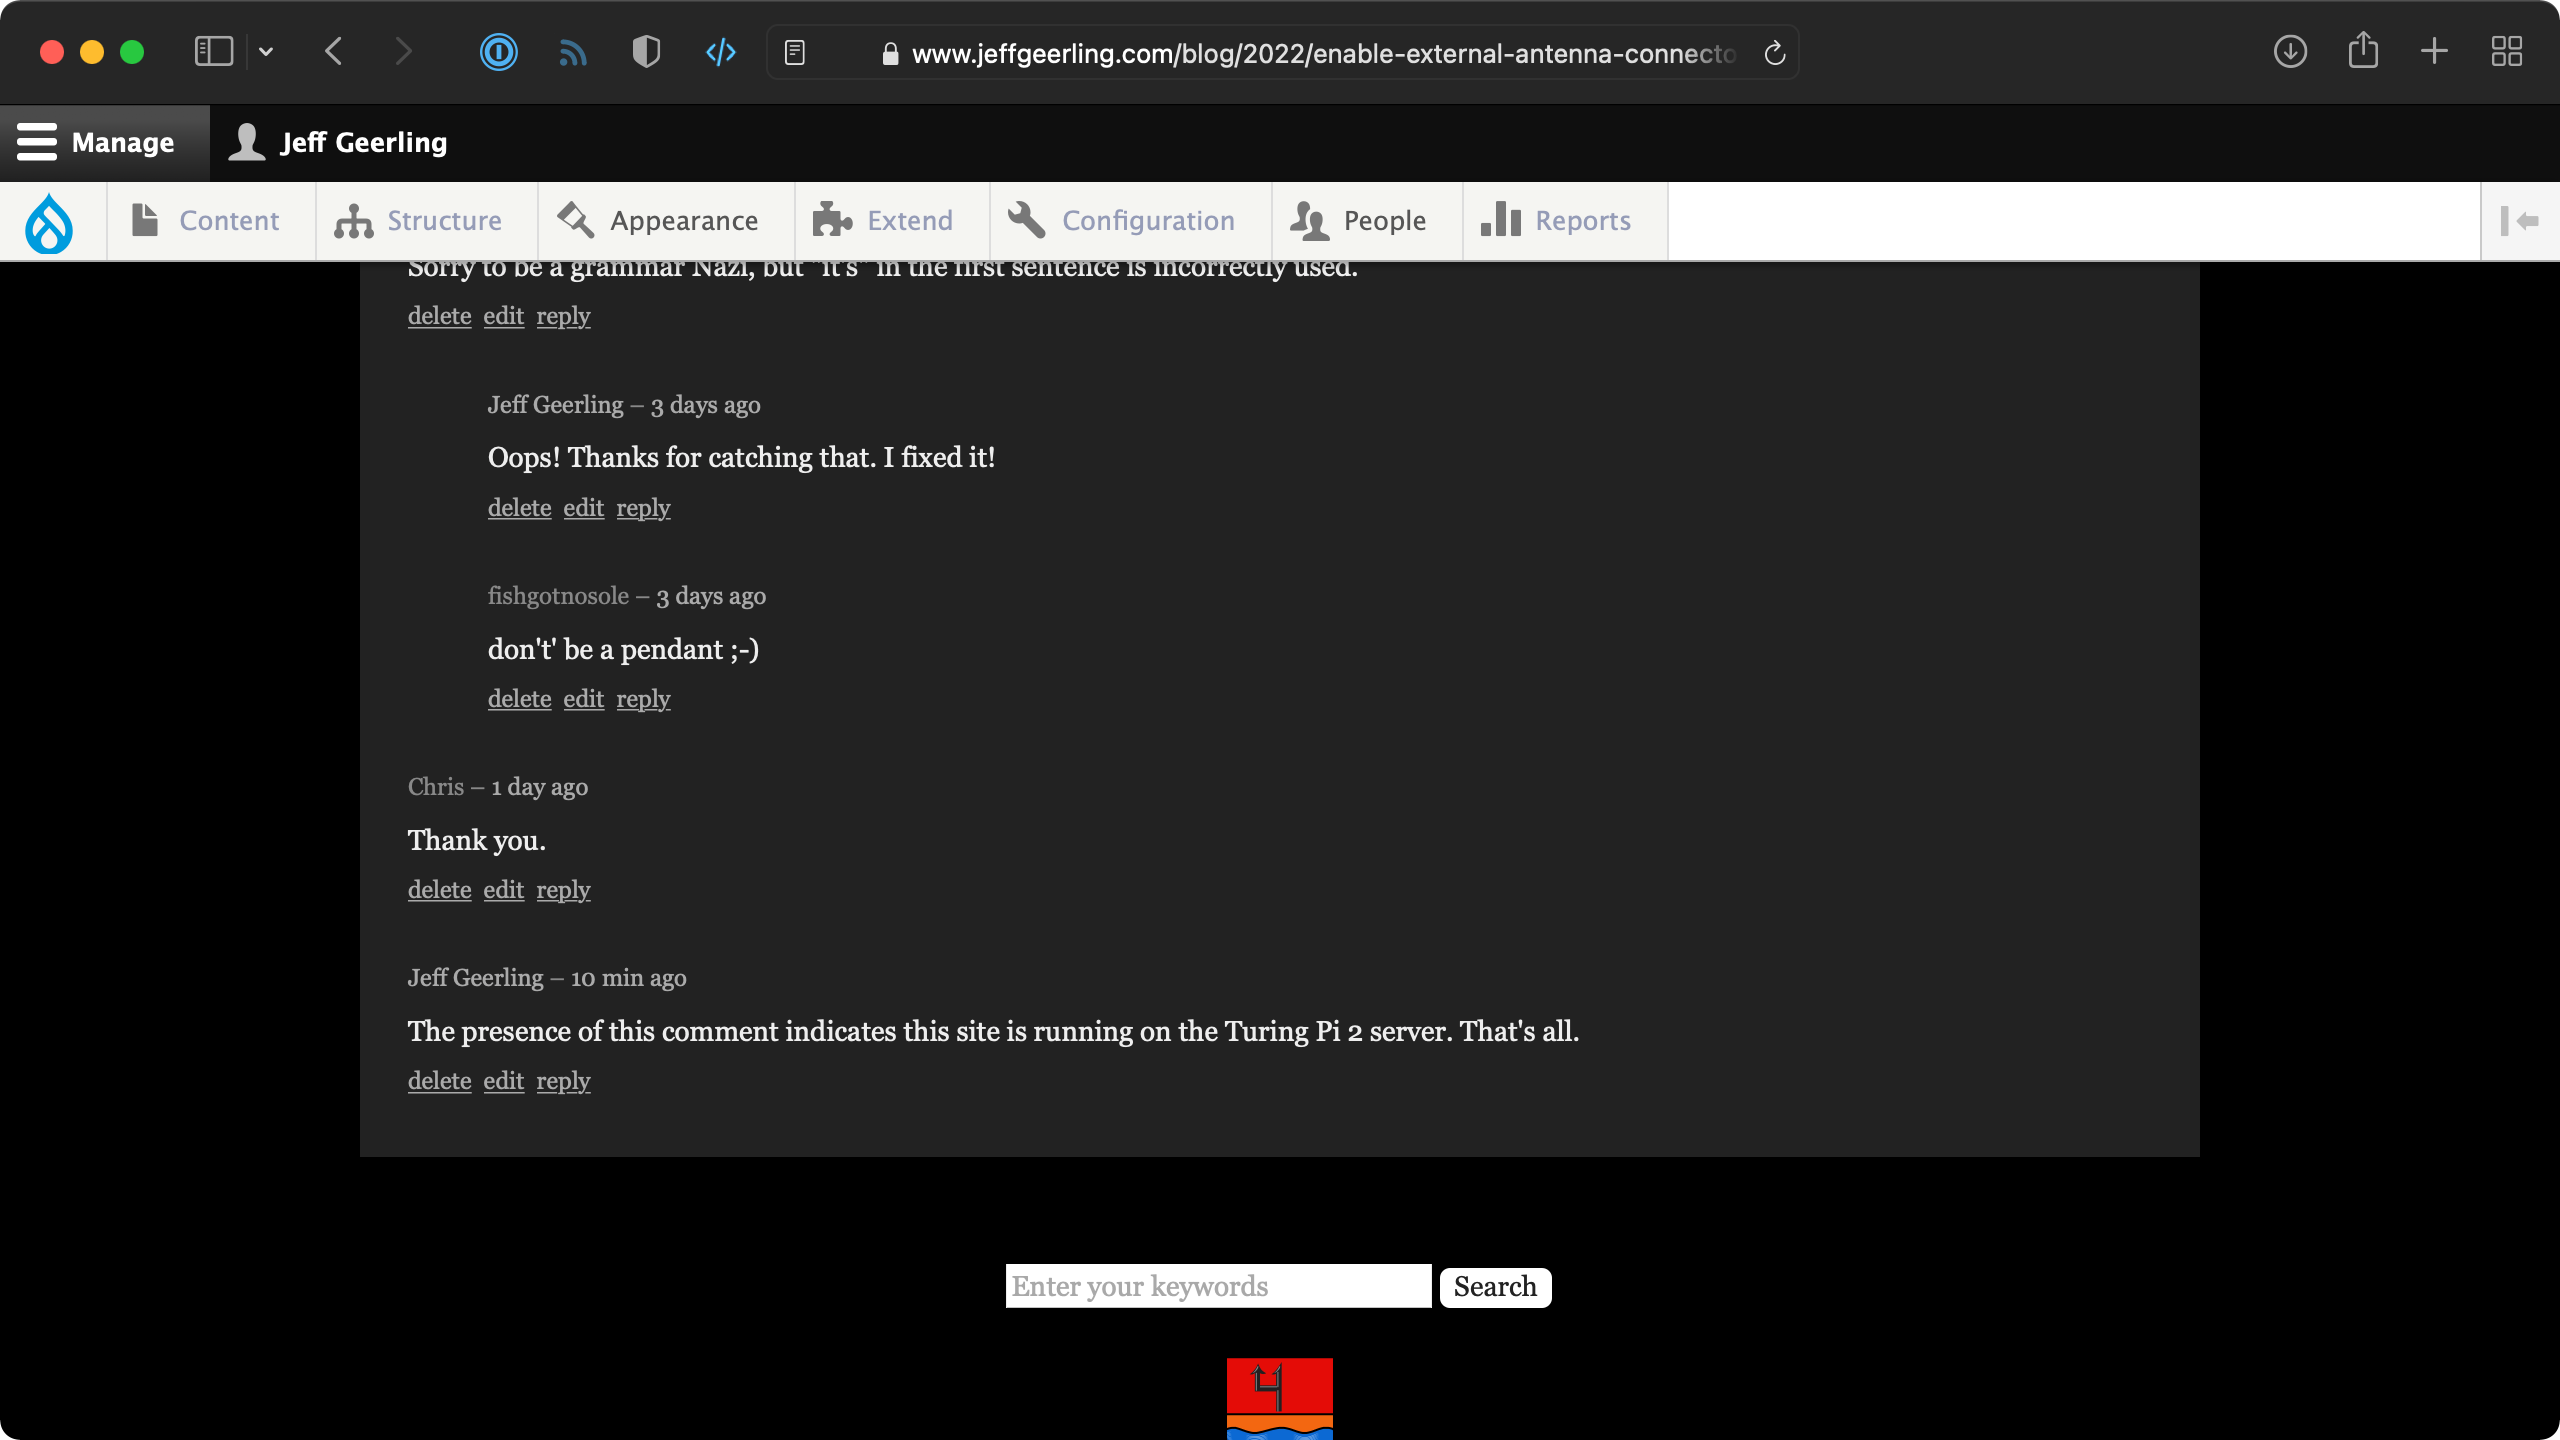Toggle Reader view in the address bar
Screen dimensions: 2560x1440
794,53
